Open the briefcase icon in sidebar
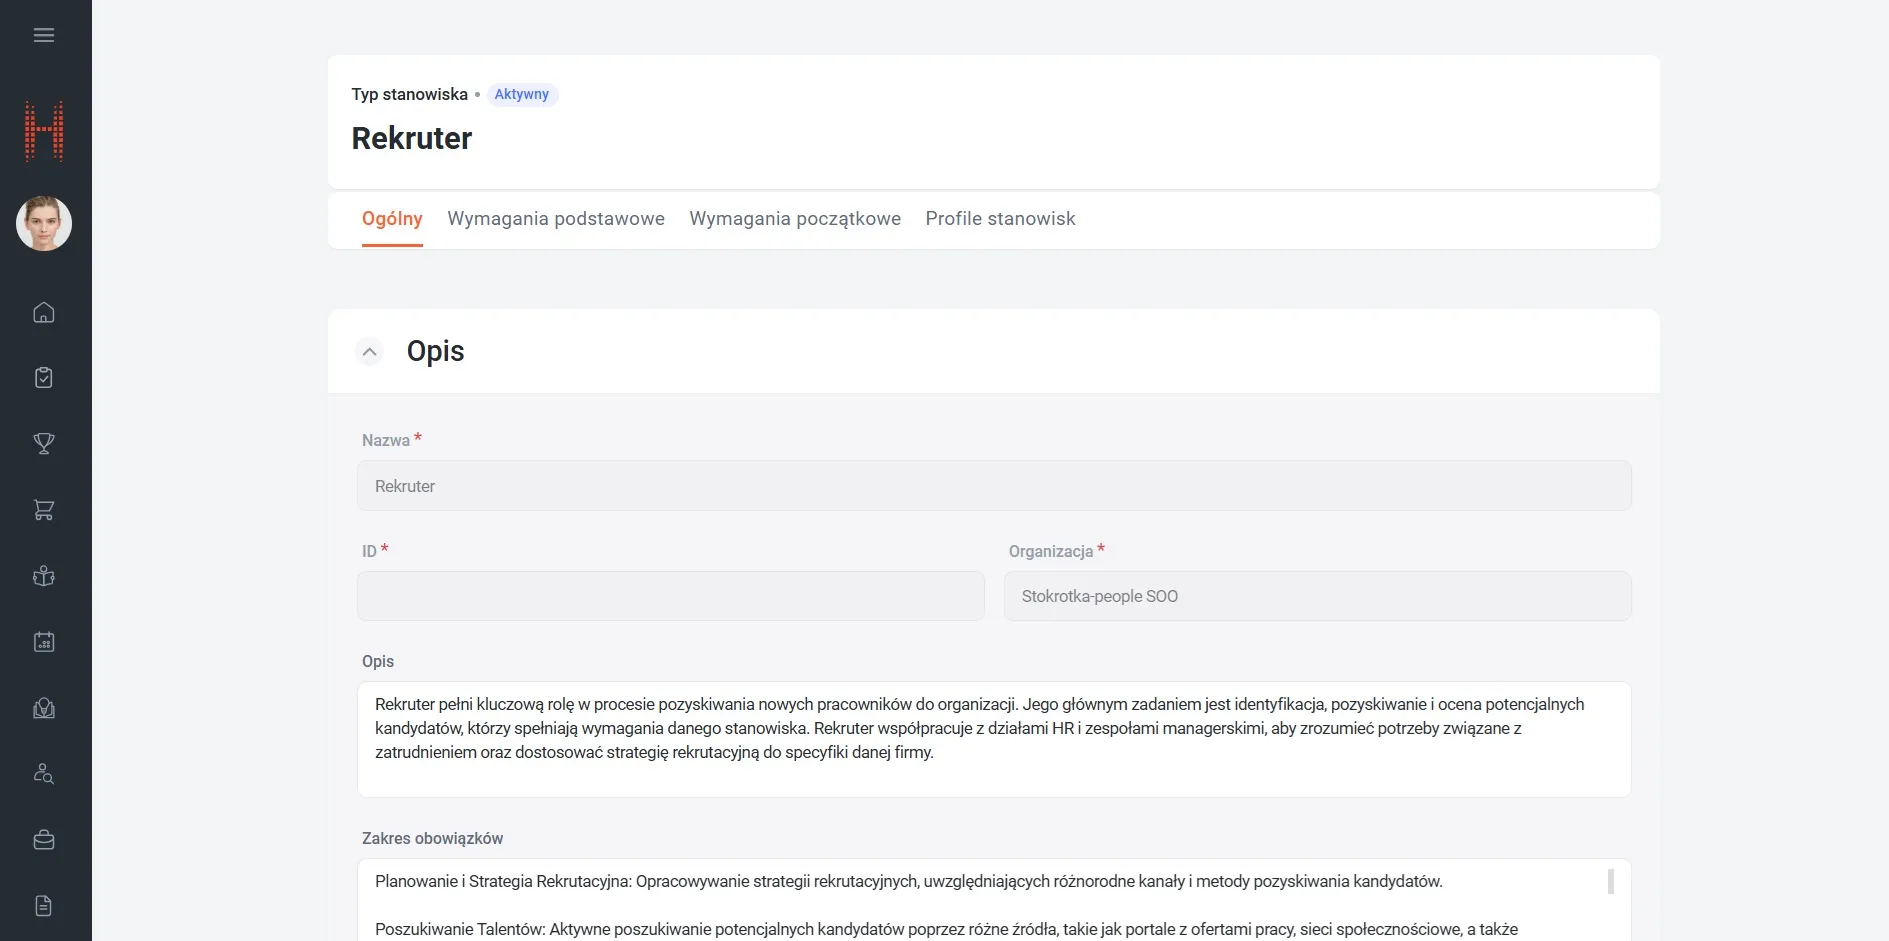Viewport: 1889px width, 941px height. [44, 840]
